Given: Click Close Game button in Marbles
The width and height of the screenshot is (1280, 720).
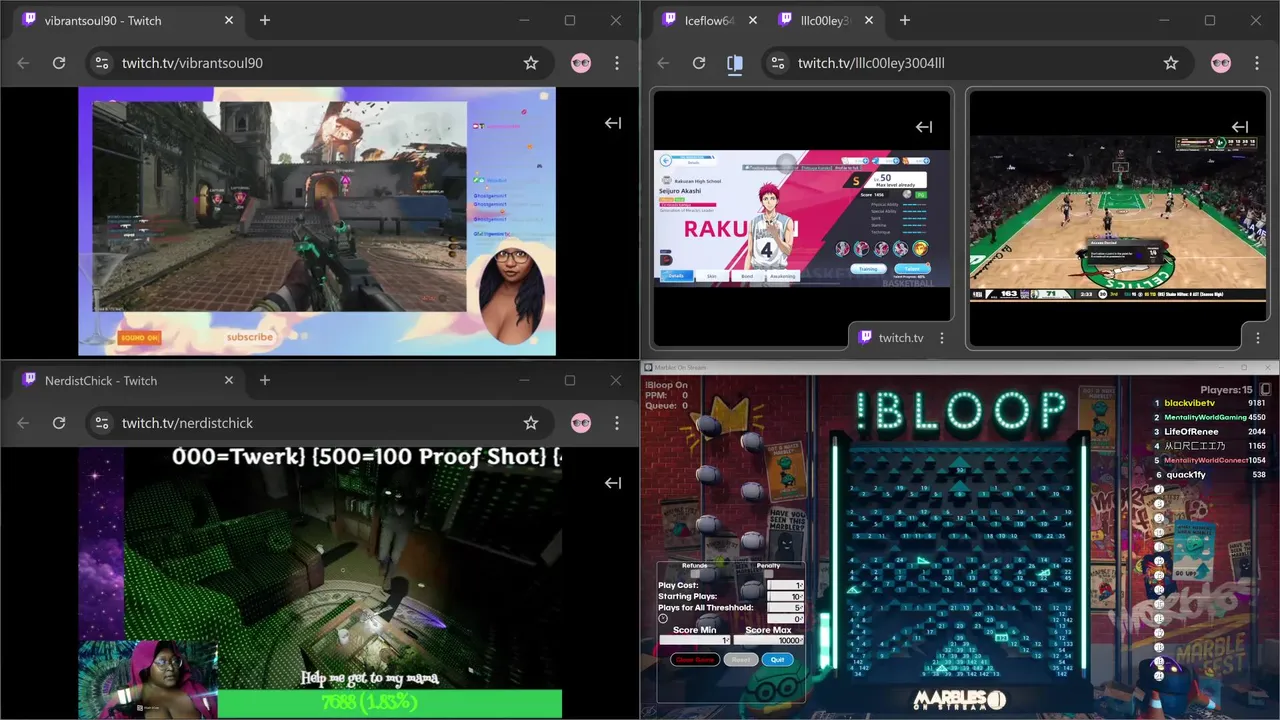Looking at the screenshot, I should (695, 660).
